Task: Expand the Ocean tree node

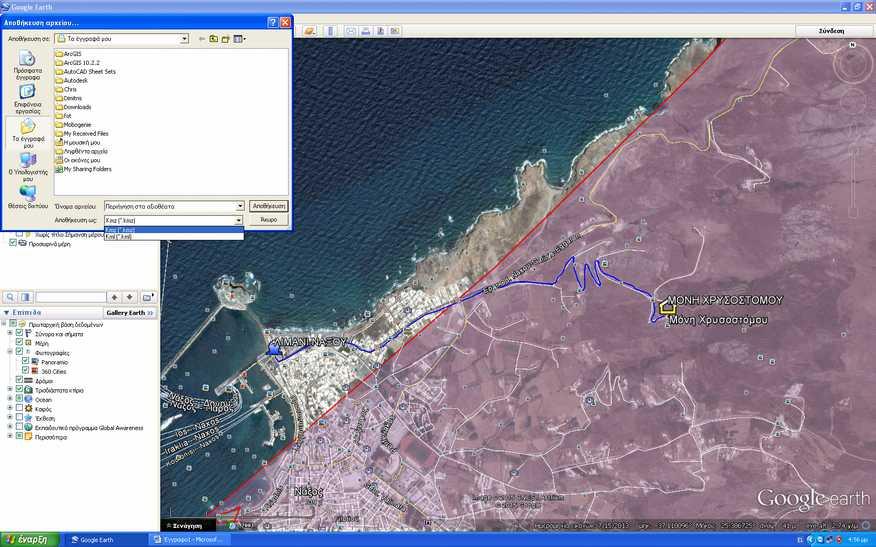Action: 9,399
